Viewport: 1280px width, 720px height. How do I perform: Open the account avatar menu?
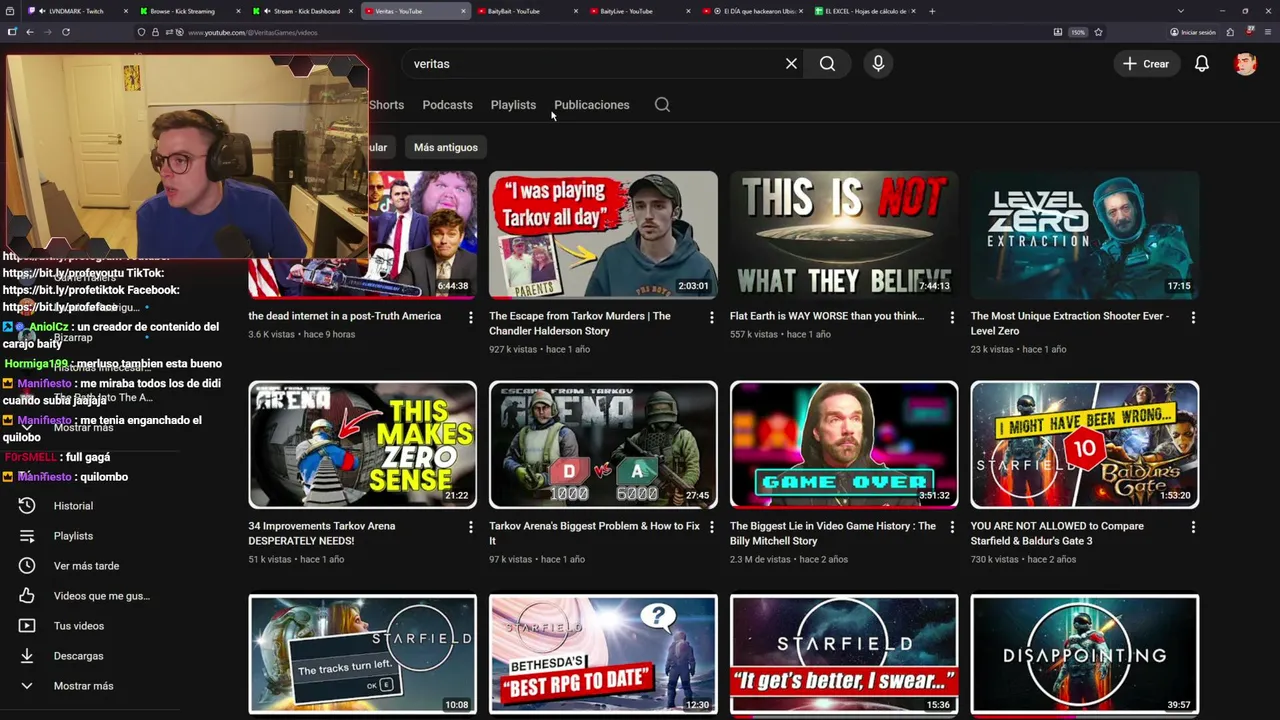click(x=1245, y=63)
